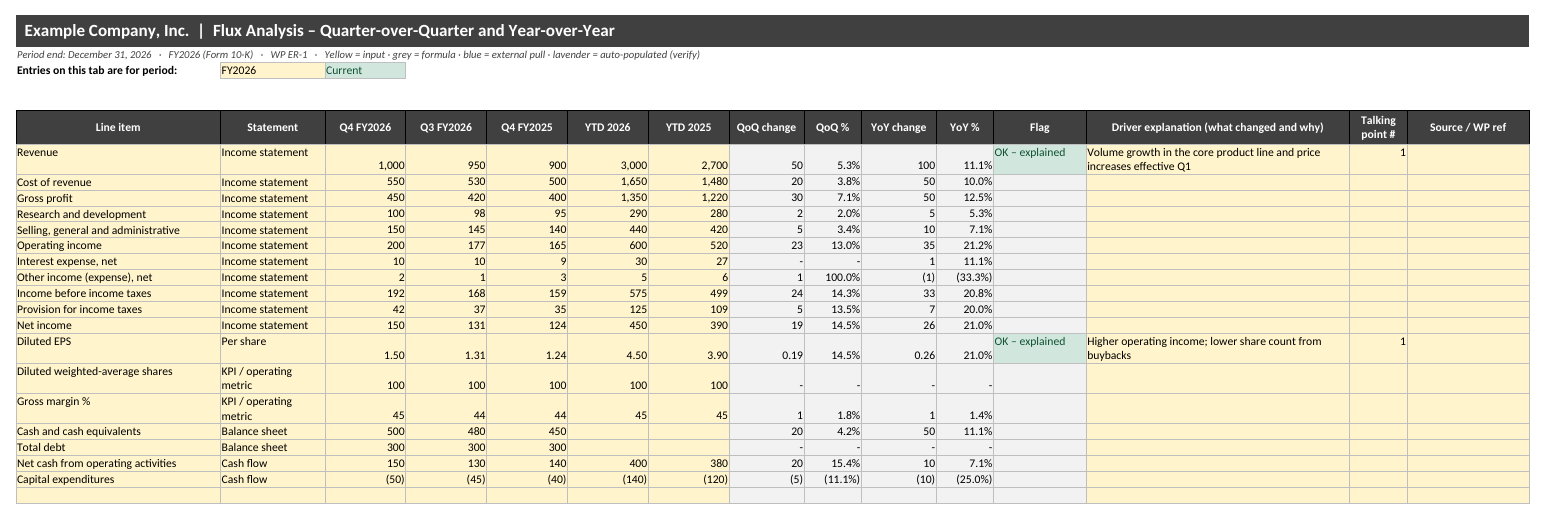
Task: Select the 'Source / WP ref' header
Action: (1468, 127)
